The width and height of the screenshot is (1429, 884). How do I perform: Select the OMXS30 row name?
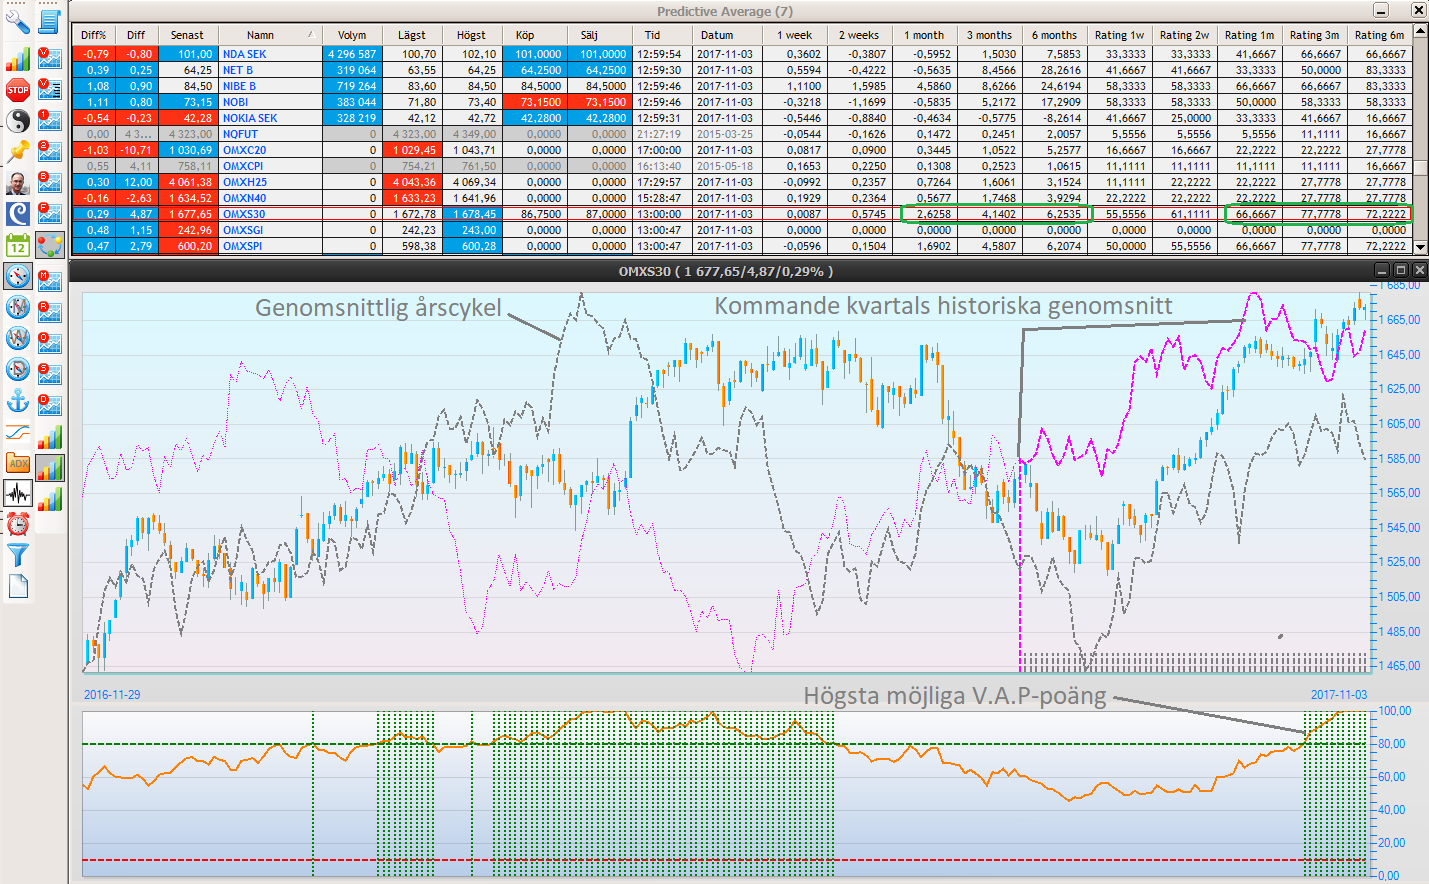(x=244, y=214)
